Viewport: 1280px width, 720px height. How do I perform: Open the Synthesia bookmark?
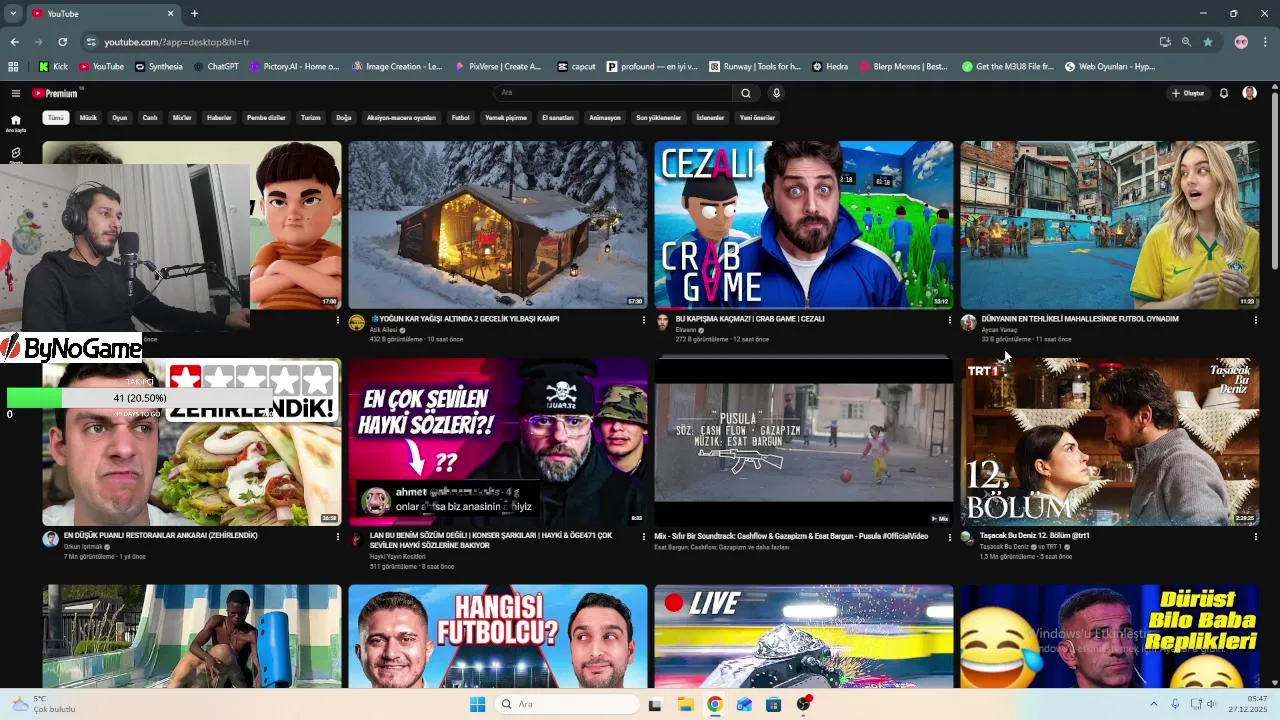click(x=159, y=67)
